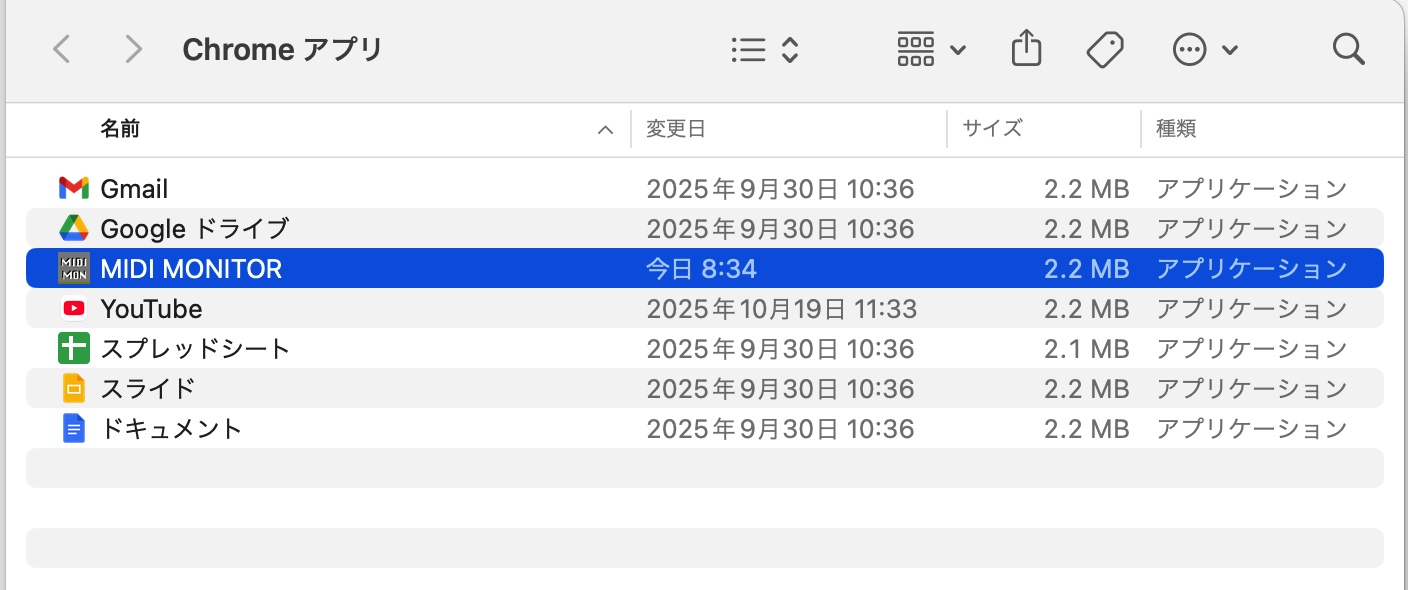Click the YouTube app icon
This screenshot has width=1408, height=590.
coord(74,308)
